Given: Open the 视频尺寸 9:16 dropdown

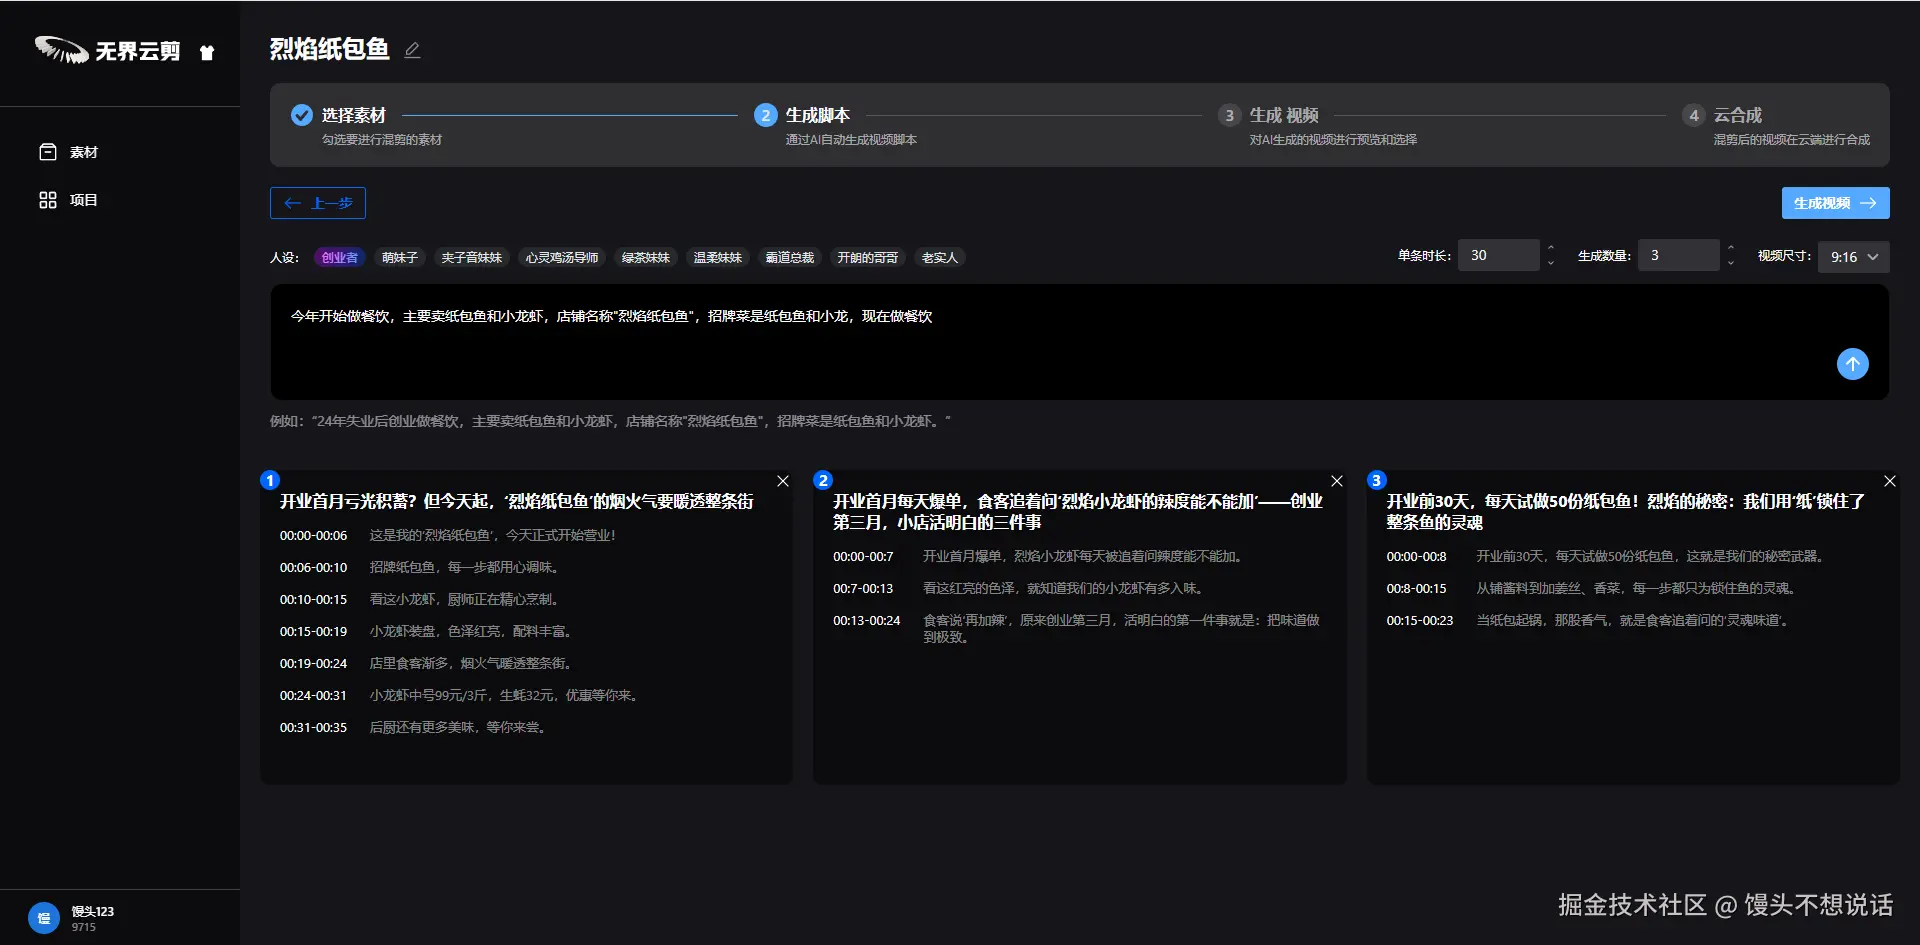Looking at the screenshot, I should pyautogui.click(x=1854, y=256).
